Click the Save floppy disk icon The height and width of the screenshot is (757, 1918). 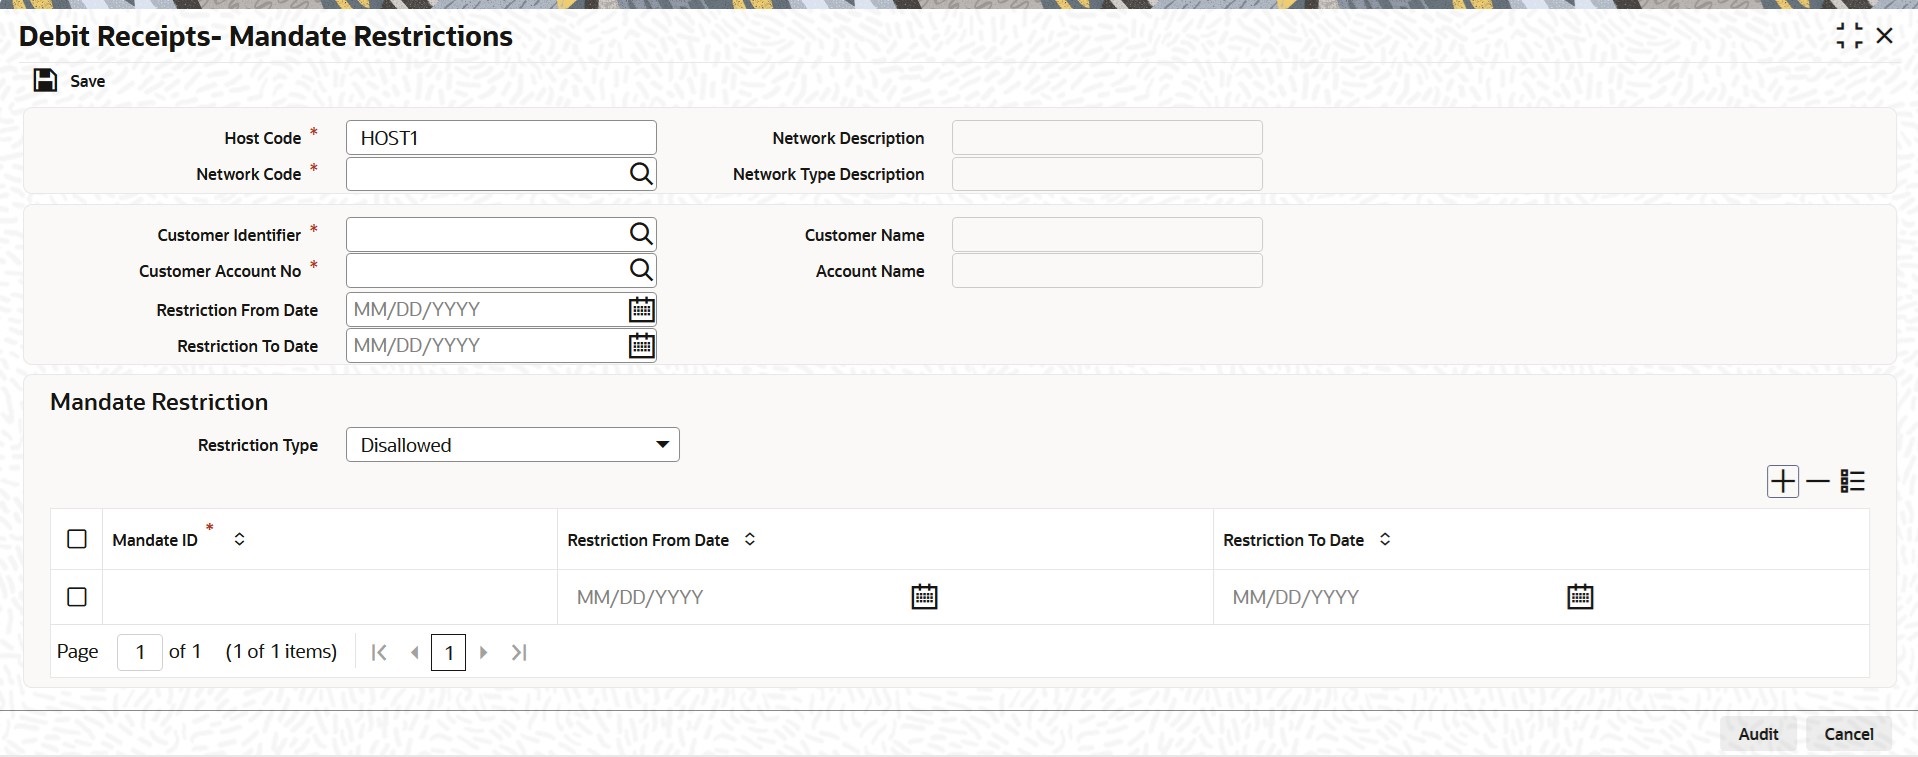tap(45, 81)
